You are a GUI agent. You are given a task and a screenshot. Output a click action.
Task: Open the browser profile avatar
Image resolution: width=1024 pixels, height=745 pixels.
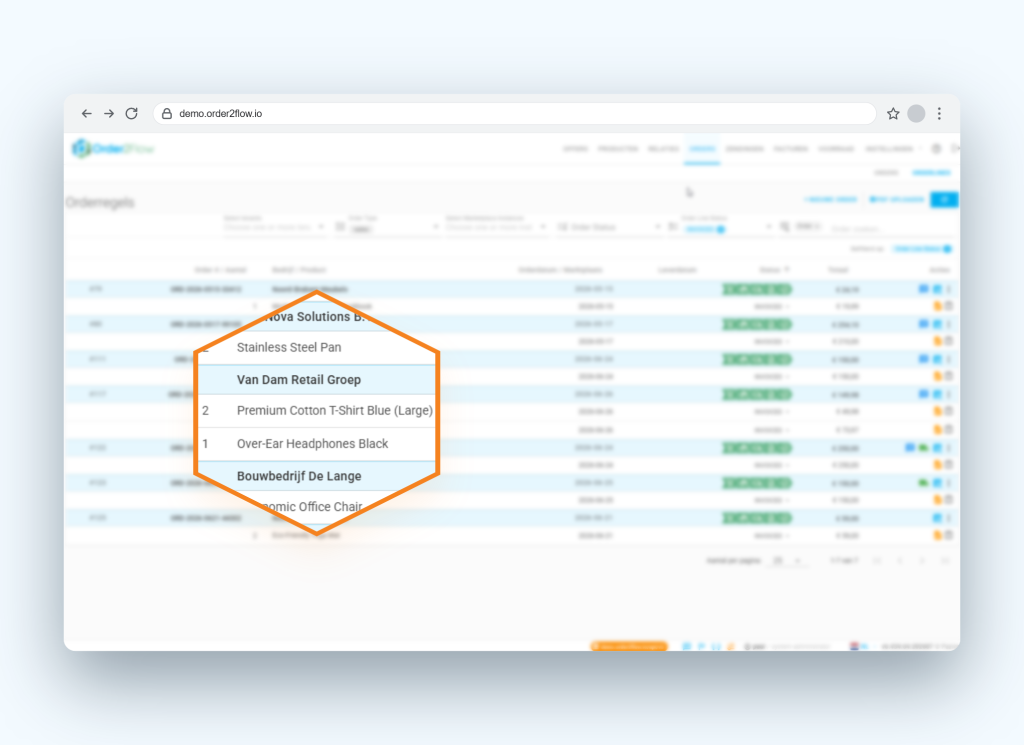pyautogui.click(x=916, y=114)
